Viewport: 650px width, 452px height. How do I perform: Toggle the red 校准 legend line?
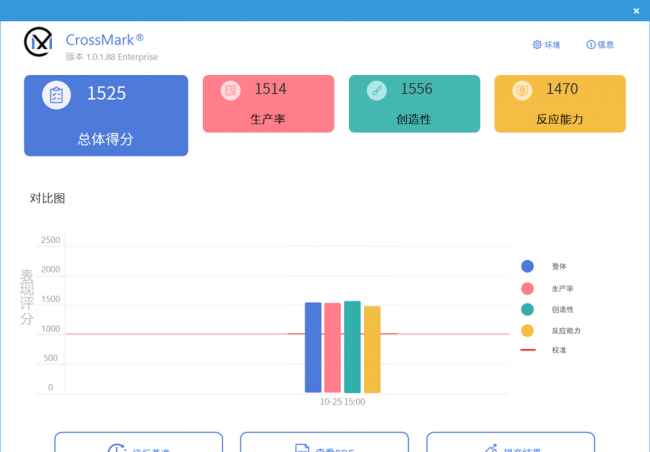528,350
